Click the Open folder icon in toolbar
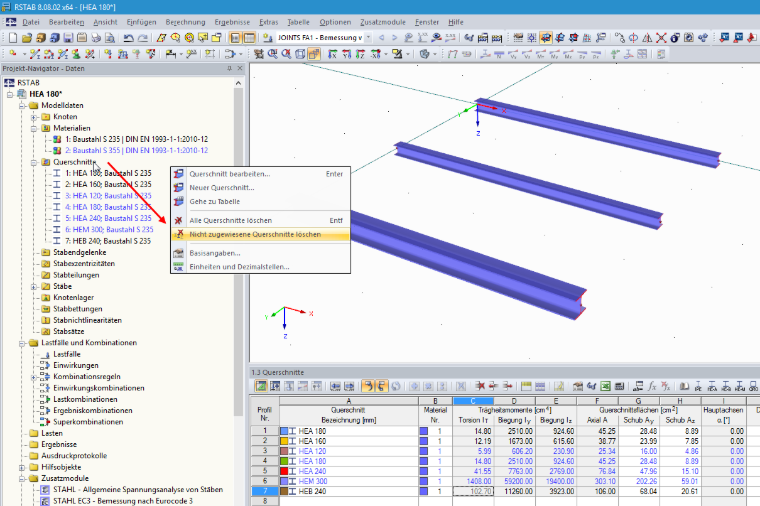The width and height of the screenshot is (760, 506). tap(27, 38)
